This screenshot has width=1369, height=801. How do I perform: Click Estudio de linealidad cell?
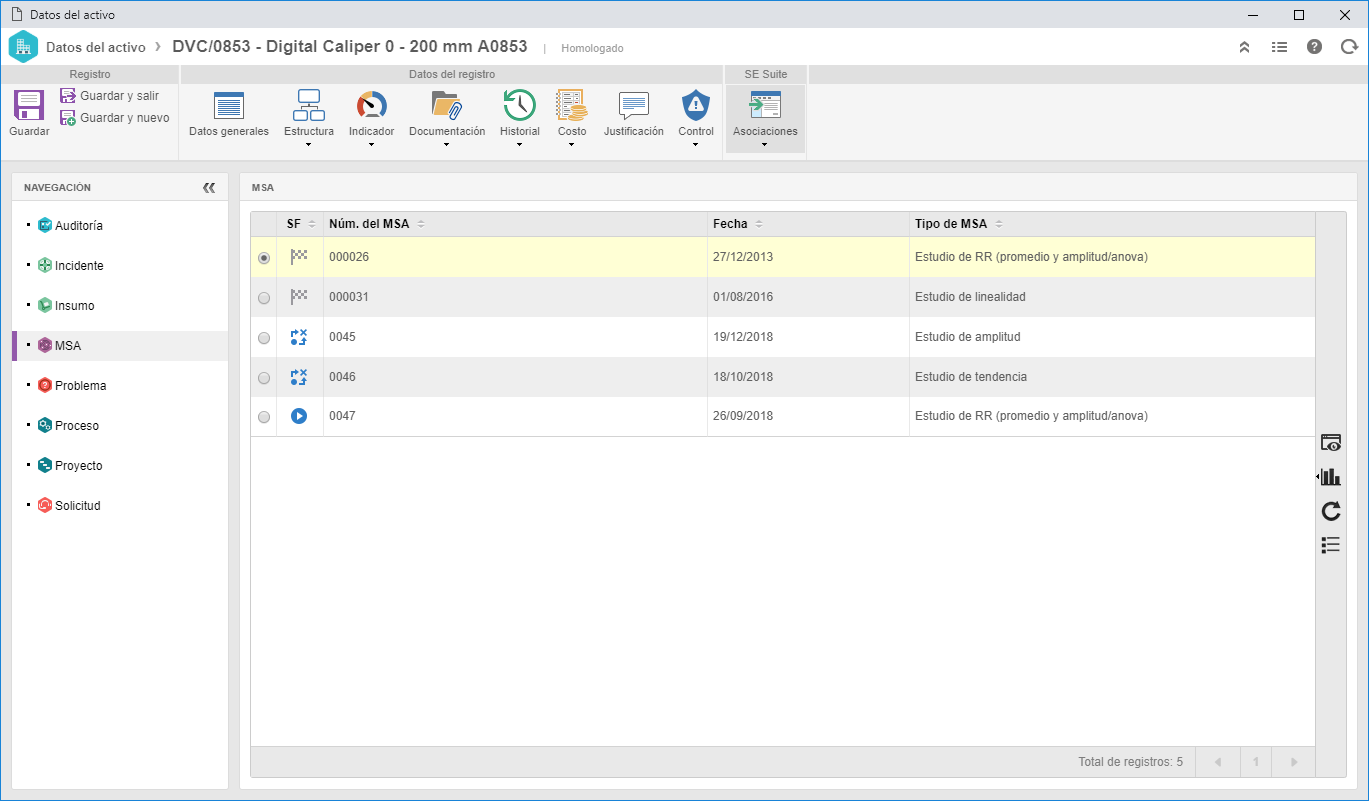tap(1112, 297)
